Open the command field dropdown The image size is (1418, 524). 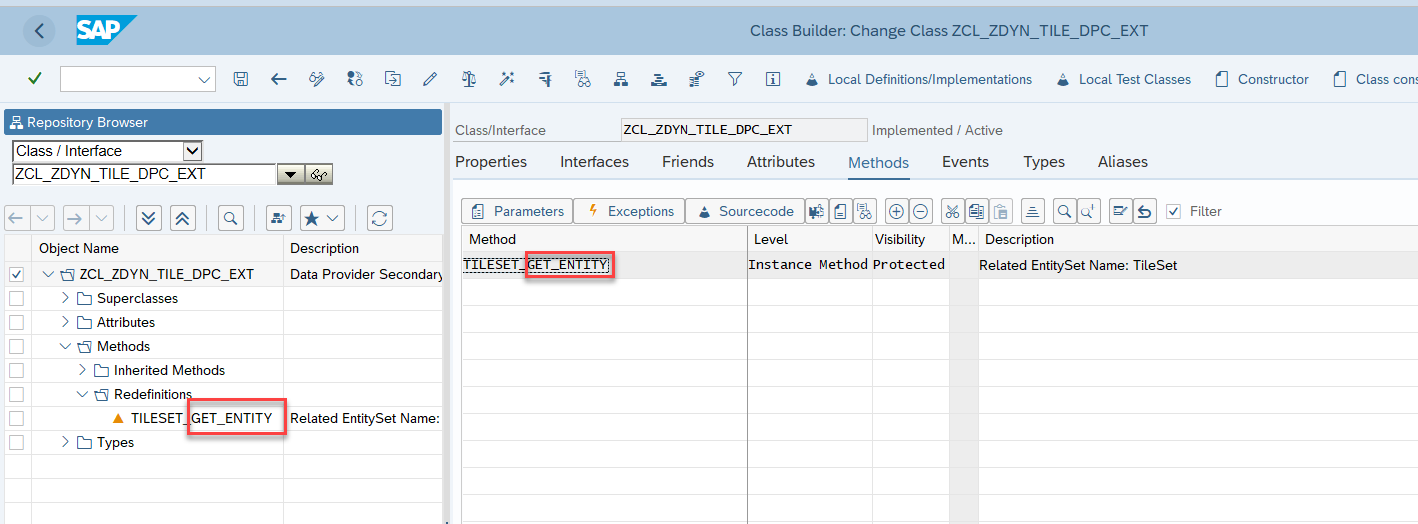(x=205, y=79)
